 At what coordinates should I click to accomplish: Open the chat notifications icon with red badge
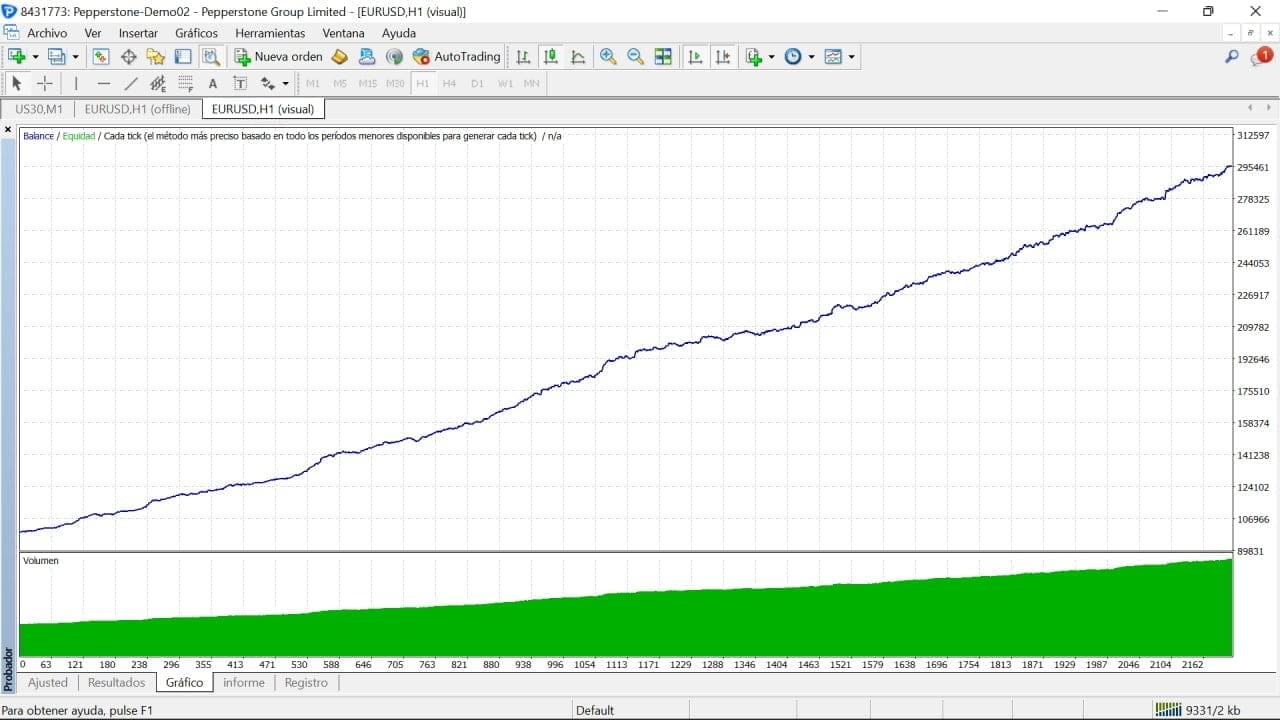coord(1261,57)
